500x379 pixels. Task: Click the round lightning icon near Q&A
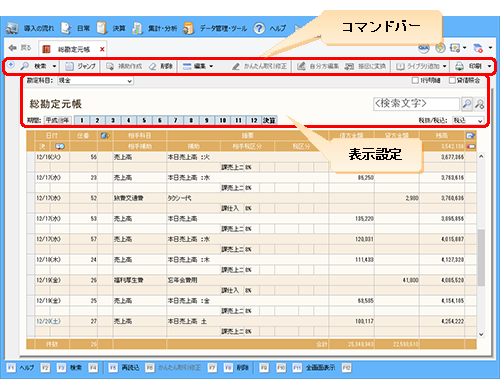click(x=440, y=48)
